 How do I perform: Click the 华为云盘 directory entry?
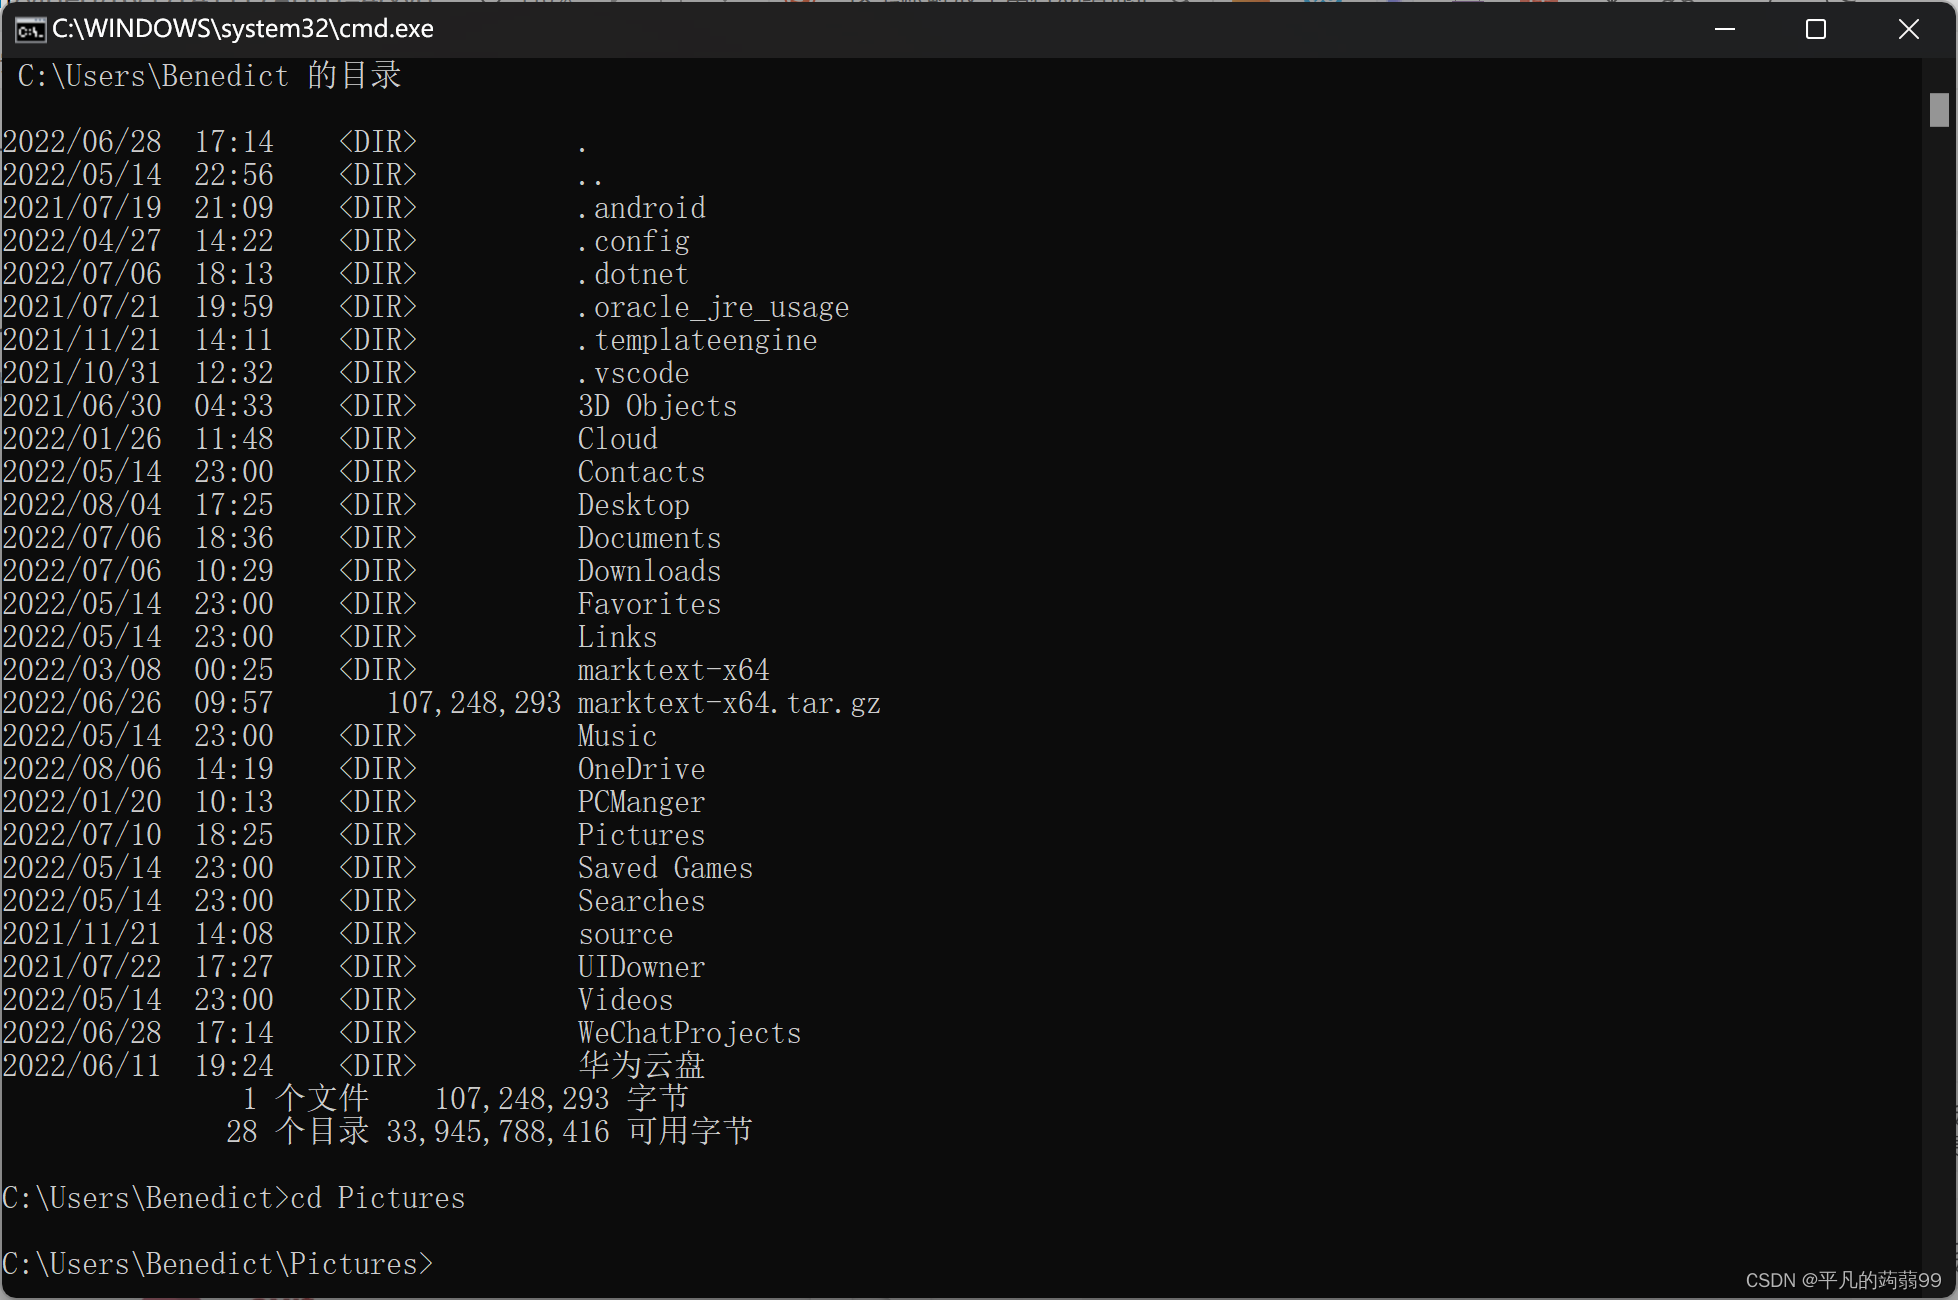[640, 1065]
